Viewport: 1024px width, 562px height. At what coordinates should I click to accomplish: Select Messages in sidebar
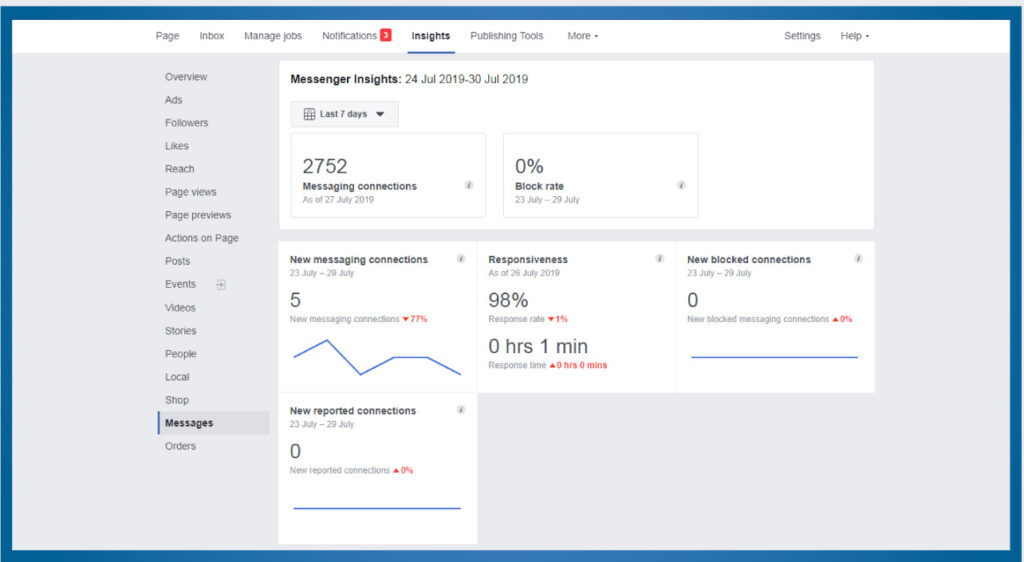214,423
